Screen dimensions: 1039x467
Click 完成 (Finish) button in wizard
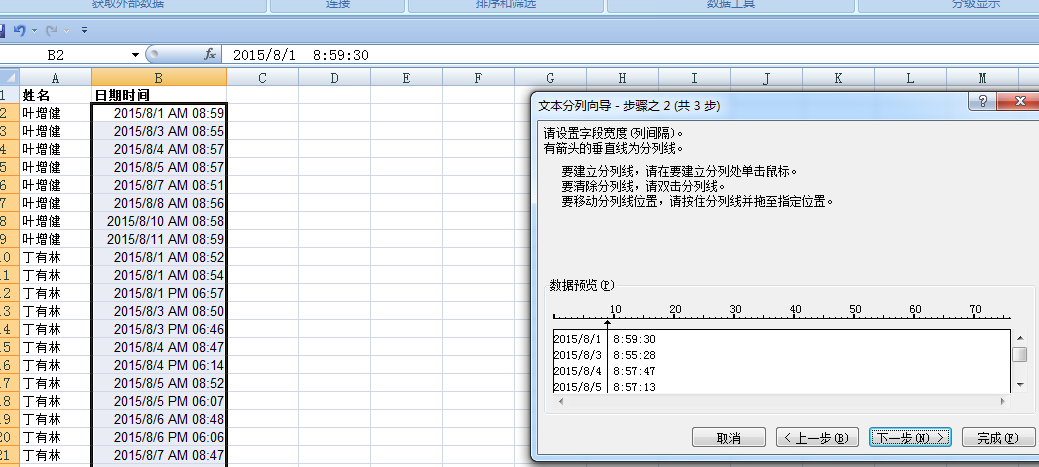997,438
